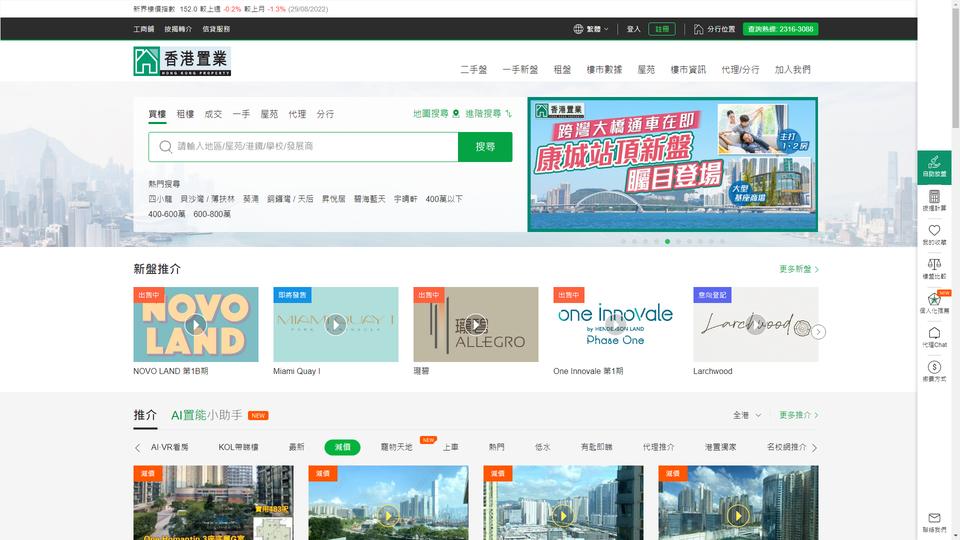Click the 香港置業 home logo
Image resolution: width=960 pixels, height=540 pixels.
182,61
